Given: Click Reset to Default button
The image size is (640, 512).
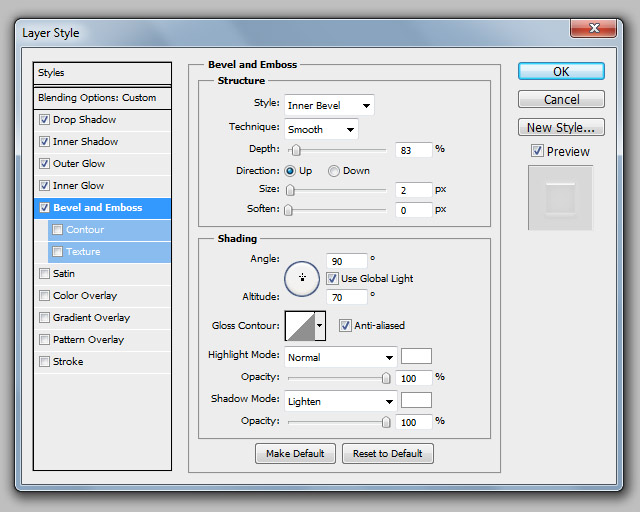Looking at the screenshot, I should tap(388, 454).
